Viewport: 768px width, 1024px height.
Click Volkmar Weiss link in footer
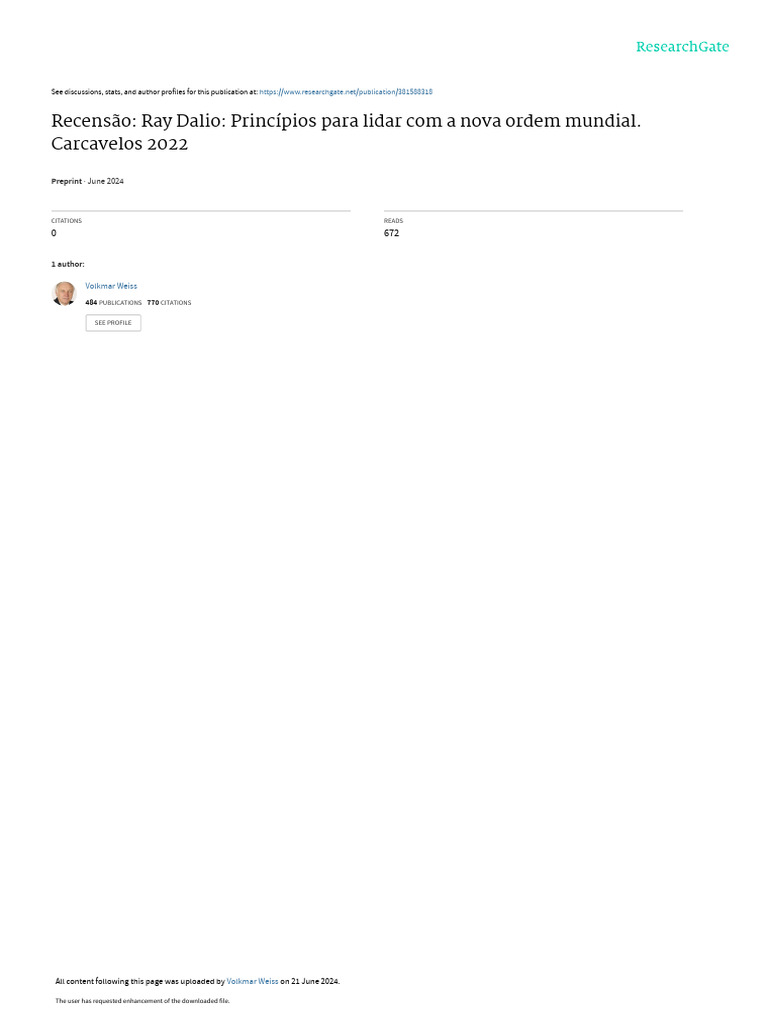pyautogui.click(x=252, y=981)
